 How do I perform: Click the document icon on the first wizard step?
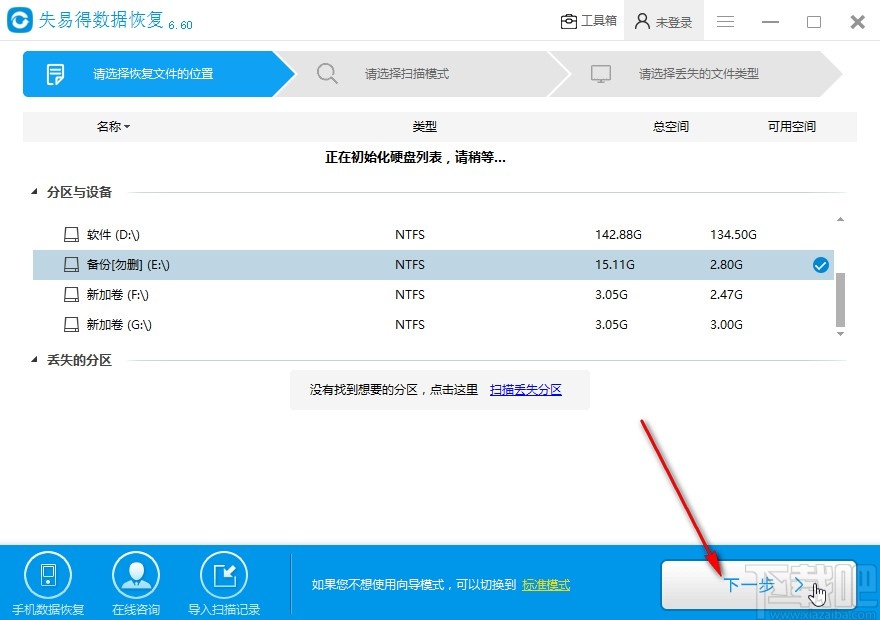55,73
